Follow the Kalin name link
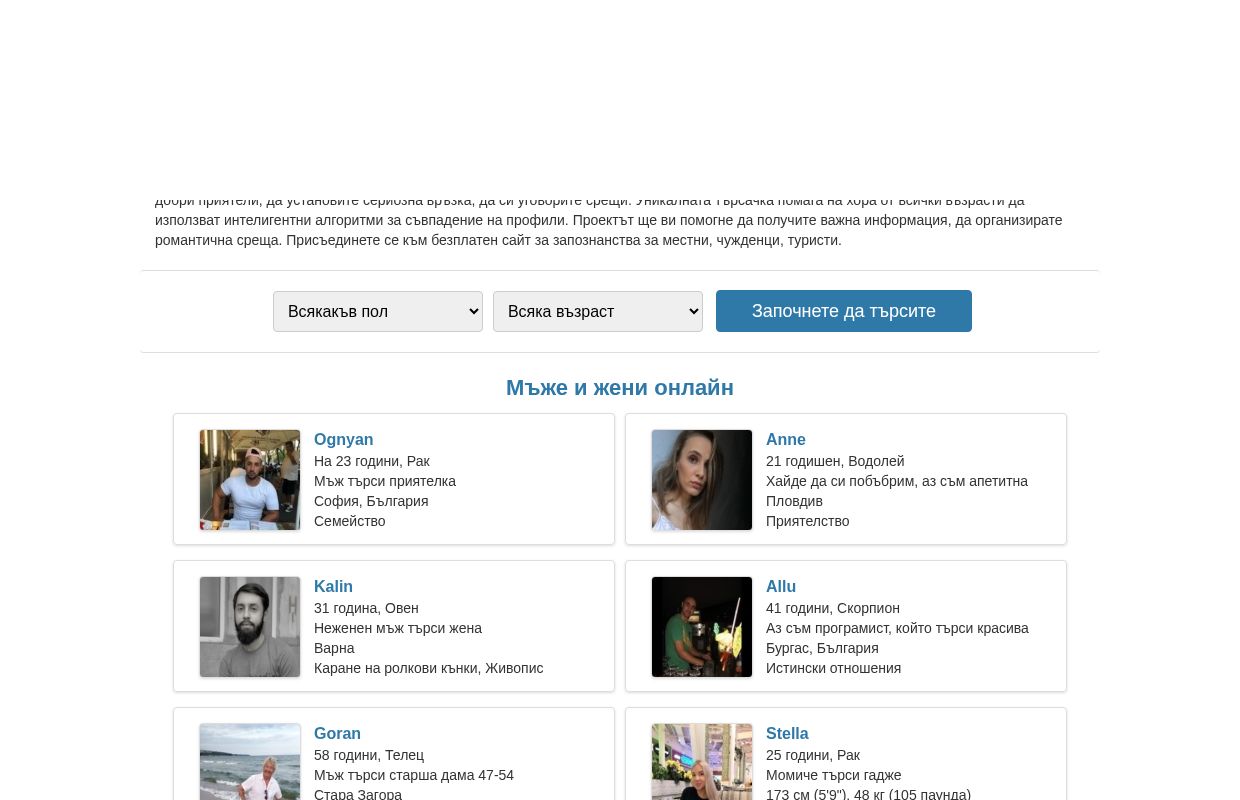Screen dimensions: 1240x800 333,587
